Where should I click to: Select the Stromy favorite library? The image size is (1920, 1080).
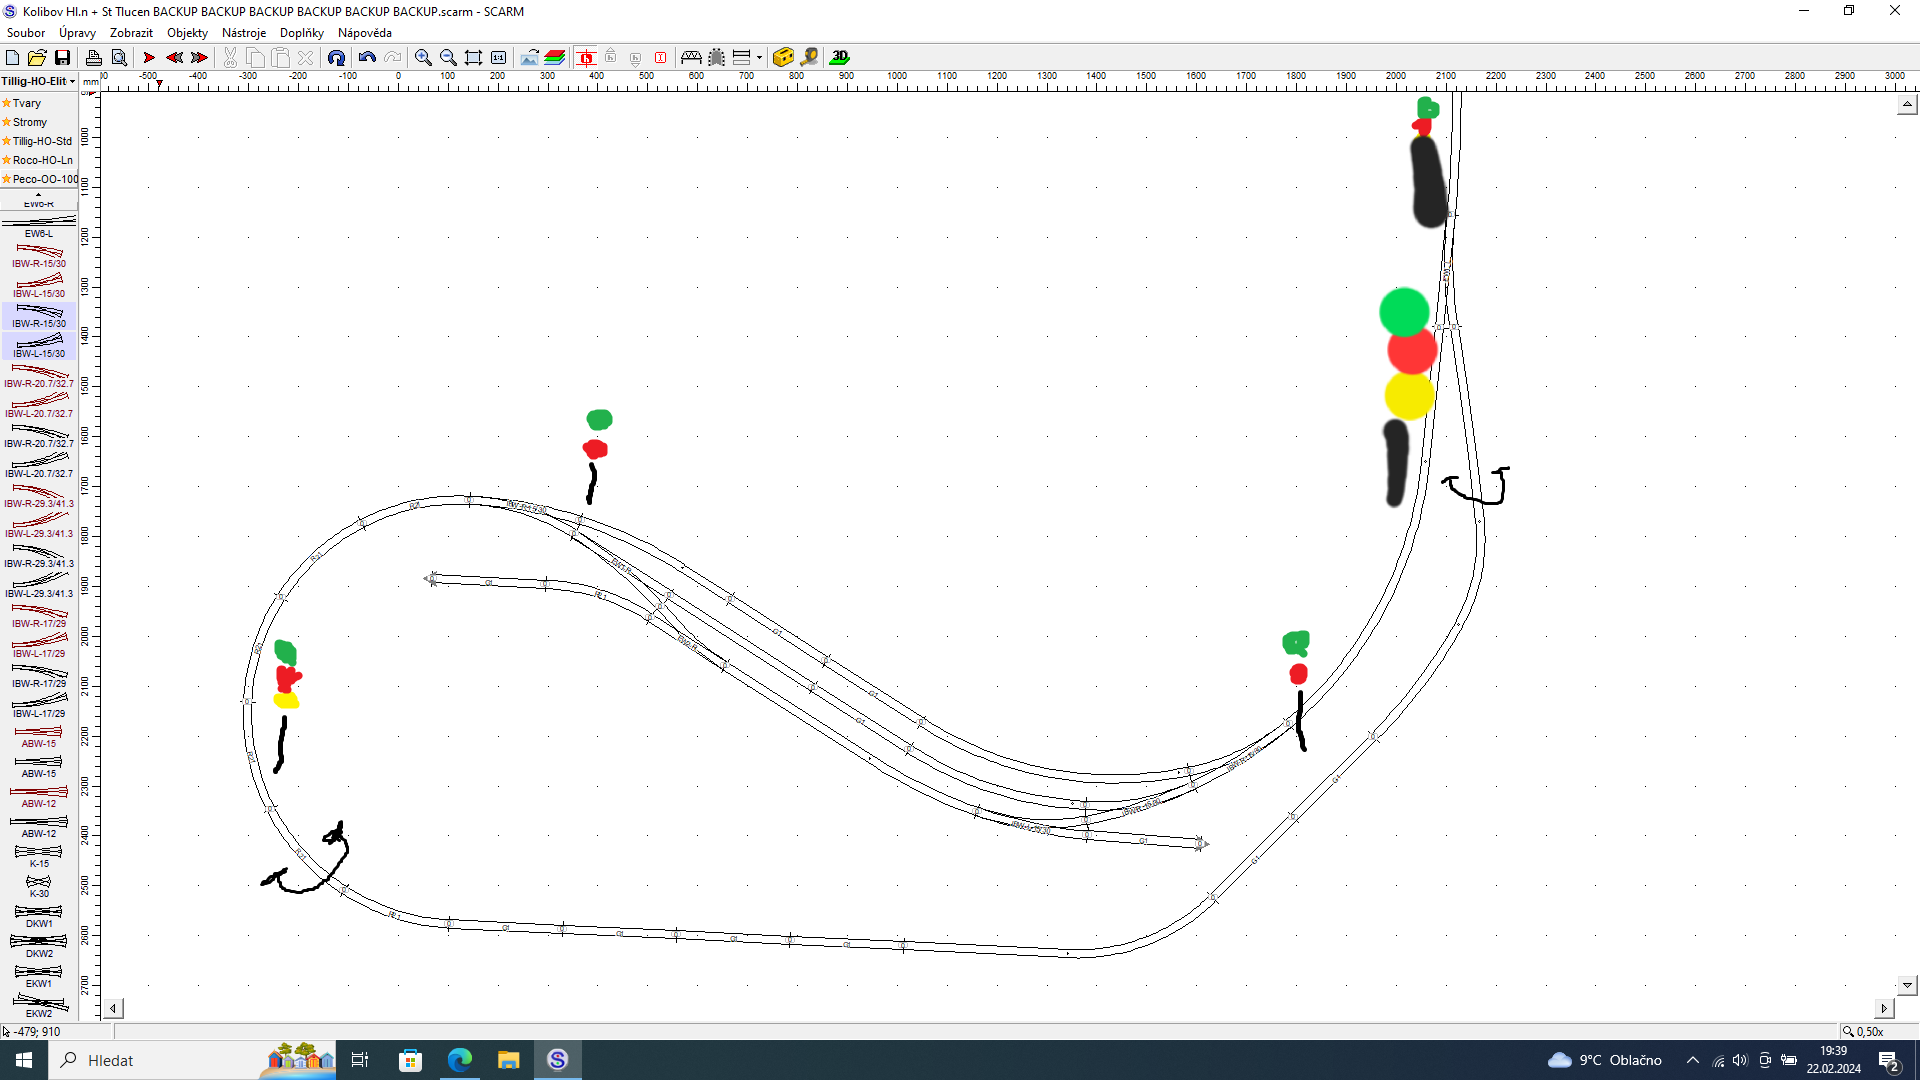click(30, 122)
